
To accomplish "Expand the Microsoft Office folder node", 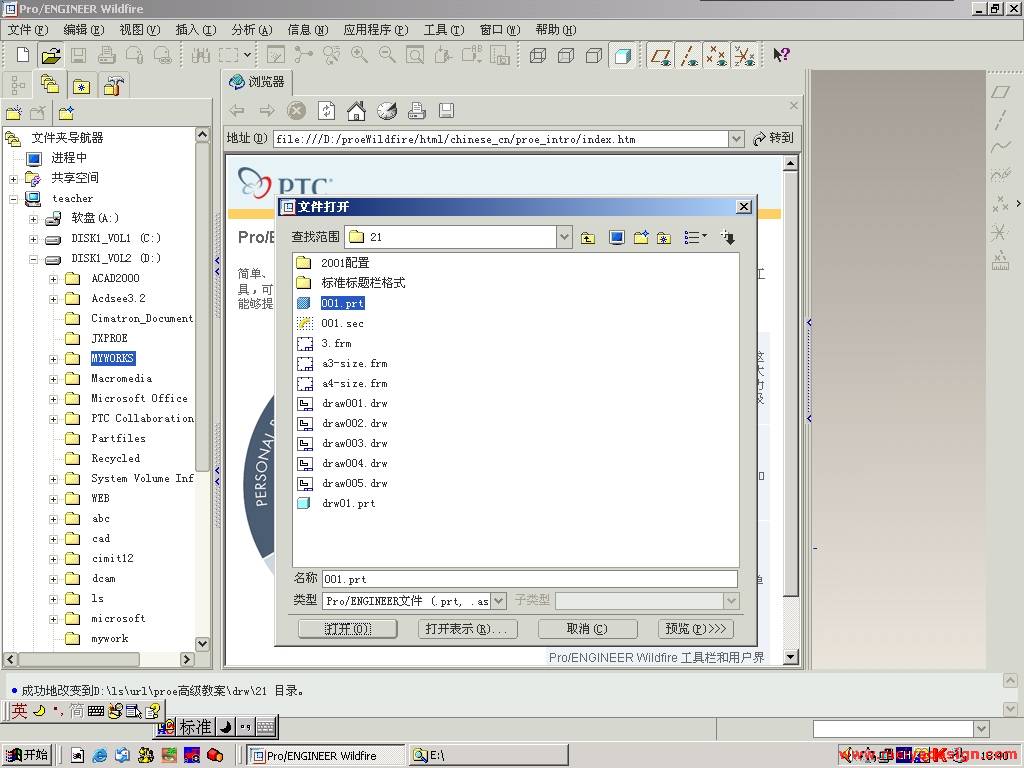I will [x=54, y=399].
